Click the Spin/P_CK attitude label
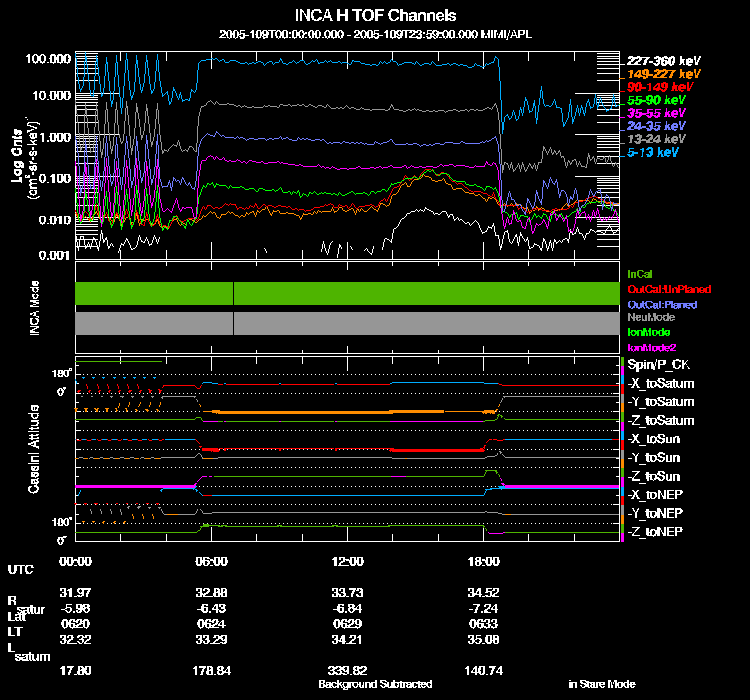This screenshot has width=750, height=700. (658, 365)
